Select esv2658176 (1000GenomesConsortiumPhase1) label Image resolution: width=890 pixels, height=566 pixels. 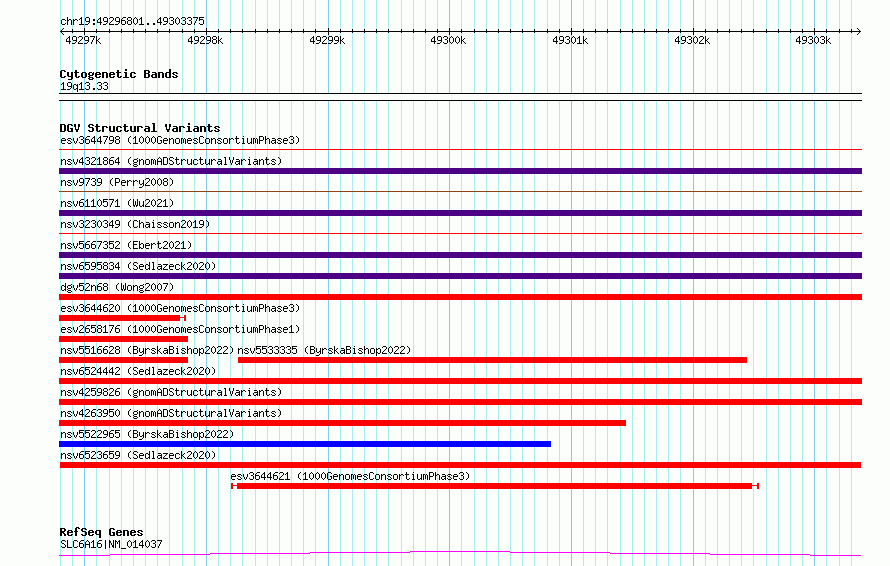[180, 329]
